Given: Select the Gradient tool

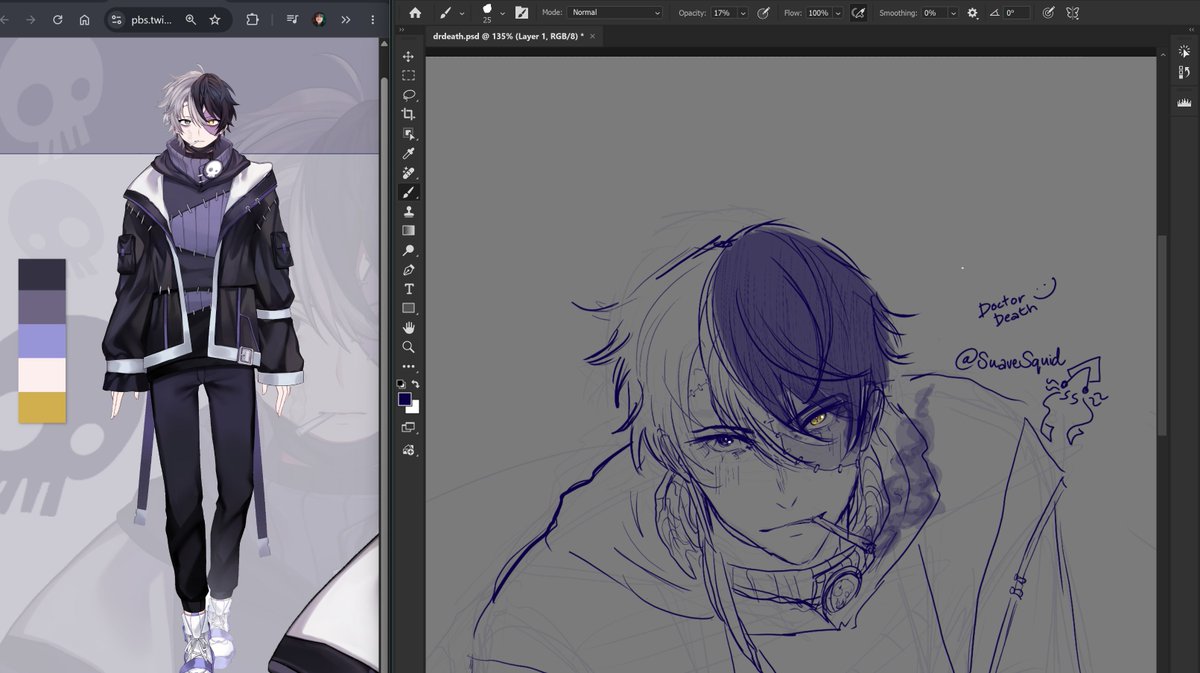Looking at the screenshot, I should (x=408, y=231).
